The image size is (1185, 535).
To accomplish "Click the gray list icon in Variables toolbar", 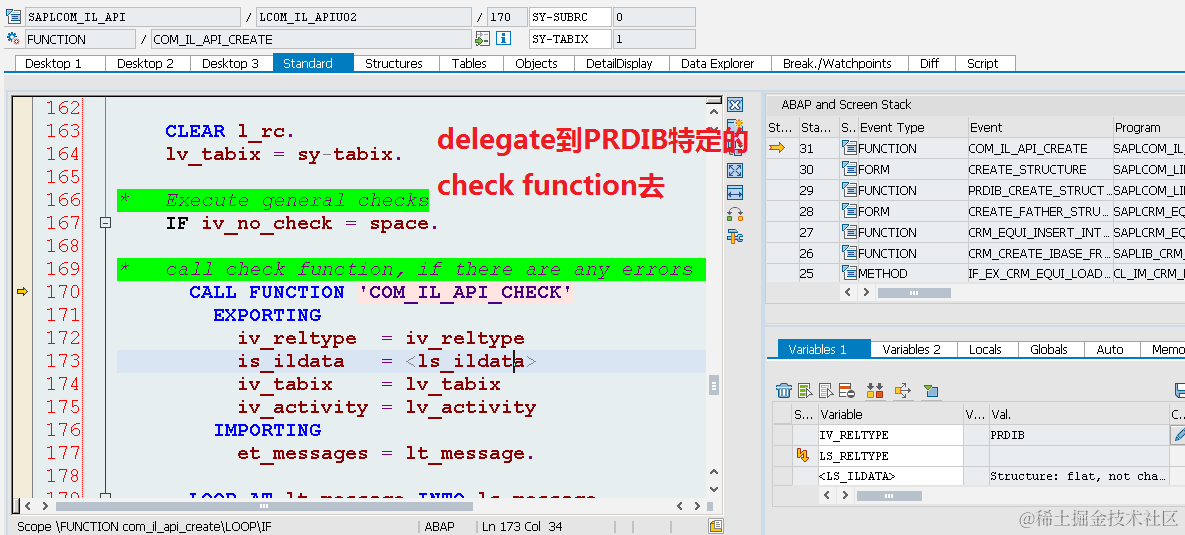I will tap(825, 391).
